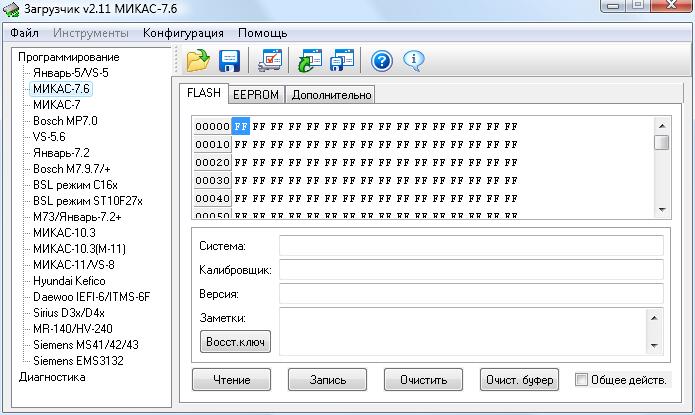The height and width of the screenshot is (415, 695).
Task: Click the Чтение button
Action: click(x=231, y=380)
